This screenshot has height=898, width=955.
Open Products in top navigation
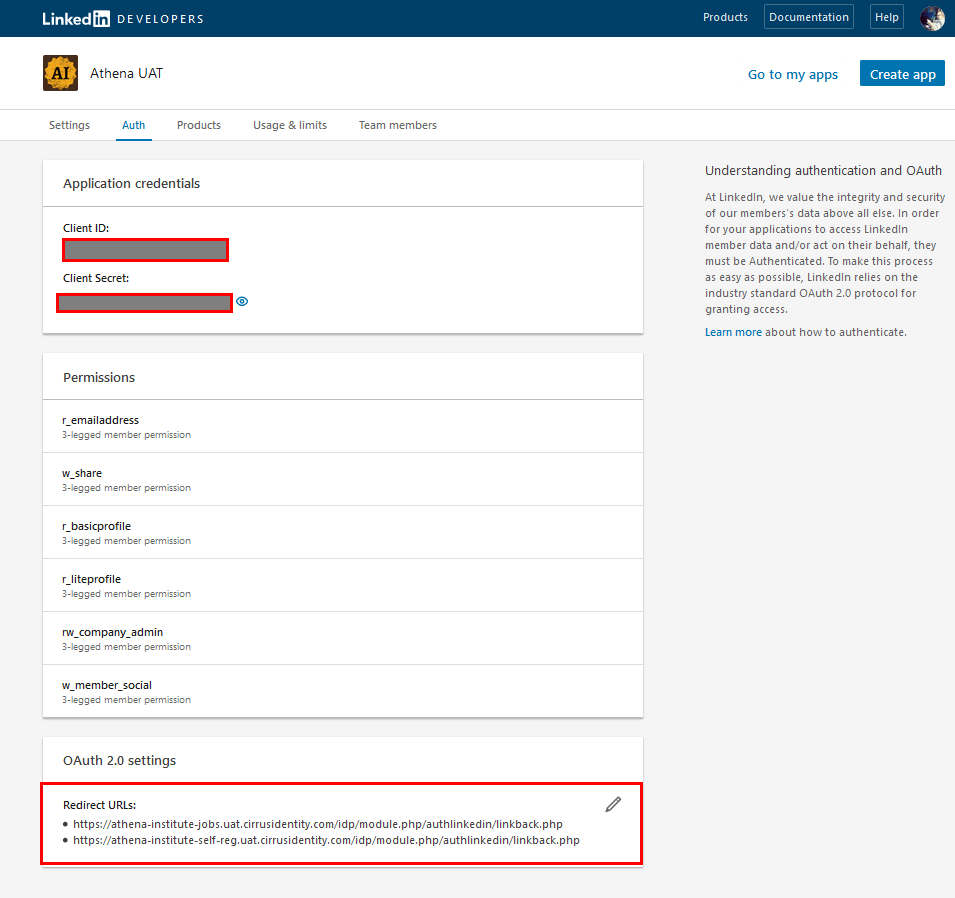point(725,17)
